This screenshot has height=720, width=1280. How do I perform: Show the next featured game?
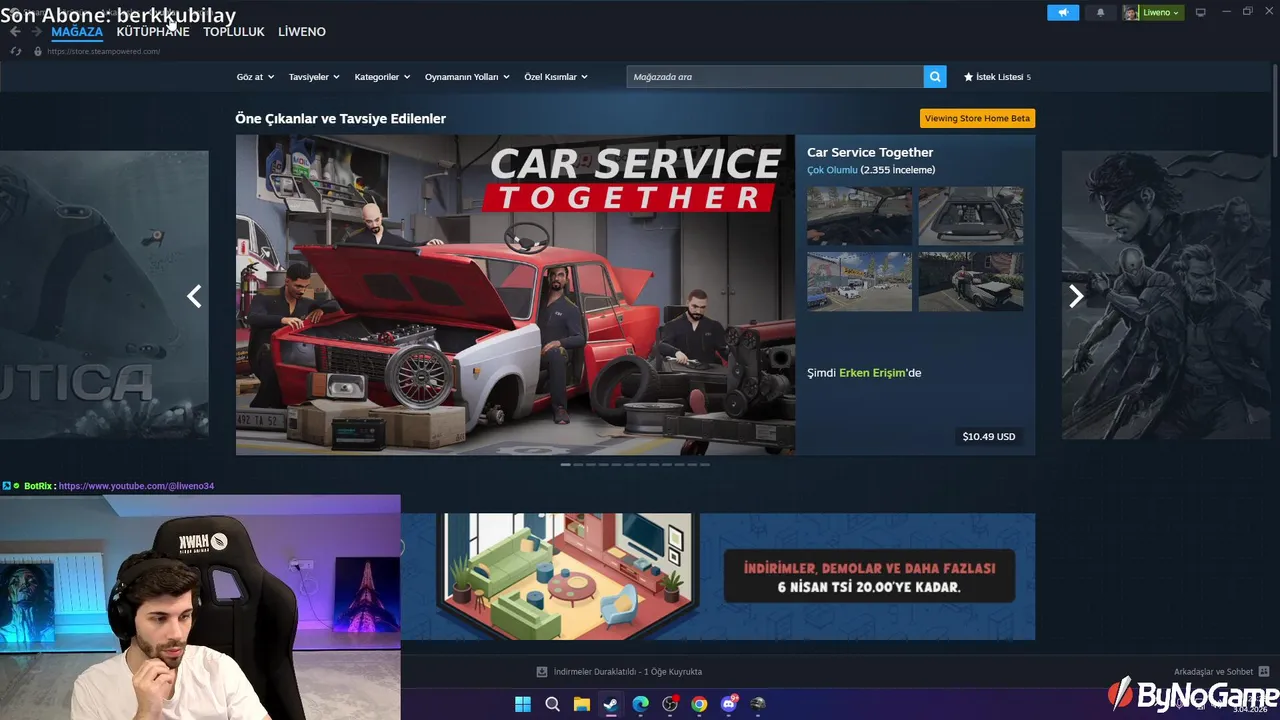[x=1076, y=296]
